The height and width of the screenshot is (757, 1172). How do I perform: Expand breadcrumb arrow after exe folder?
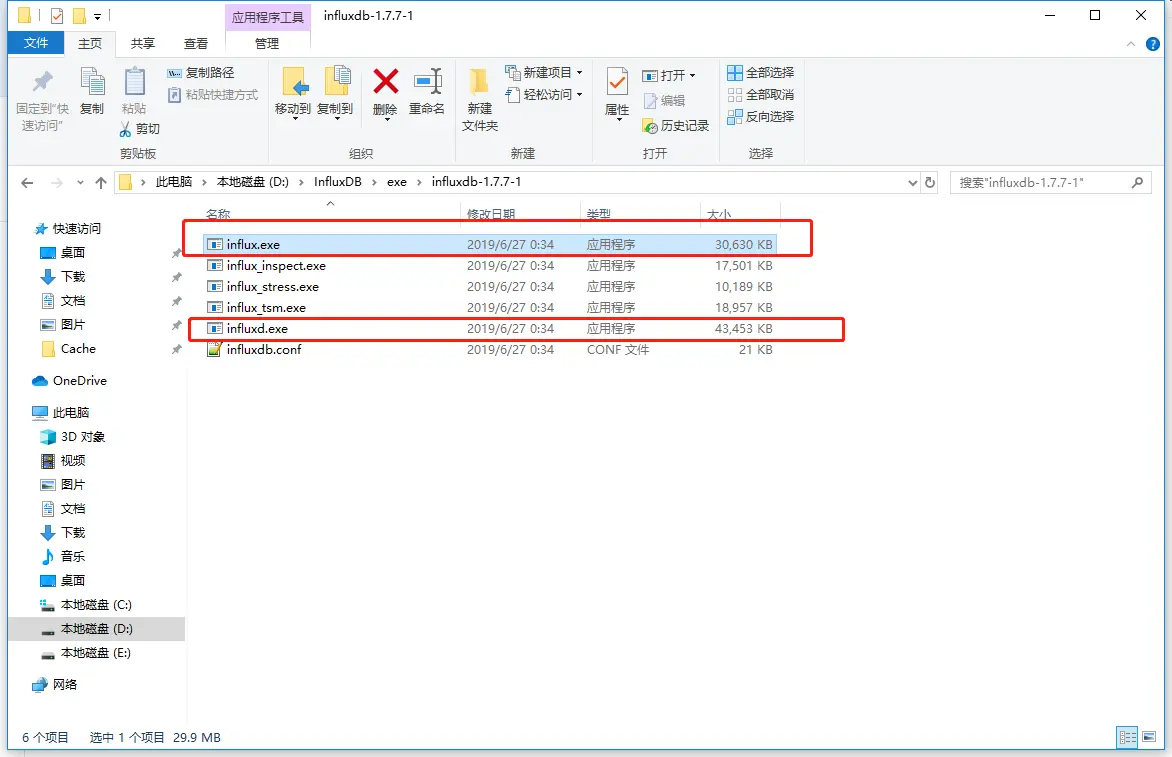(419, 182)
